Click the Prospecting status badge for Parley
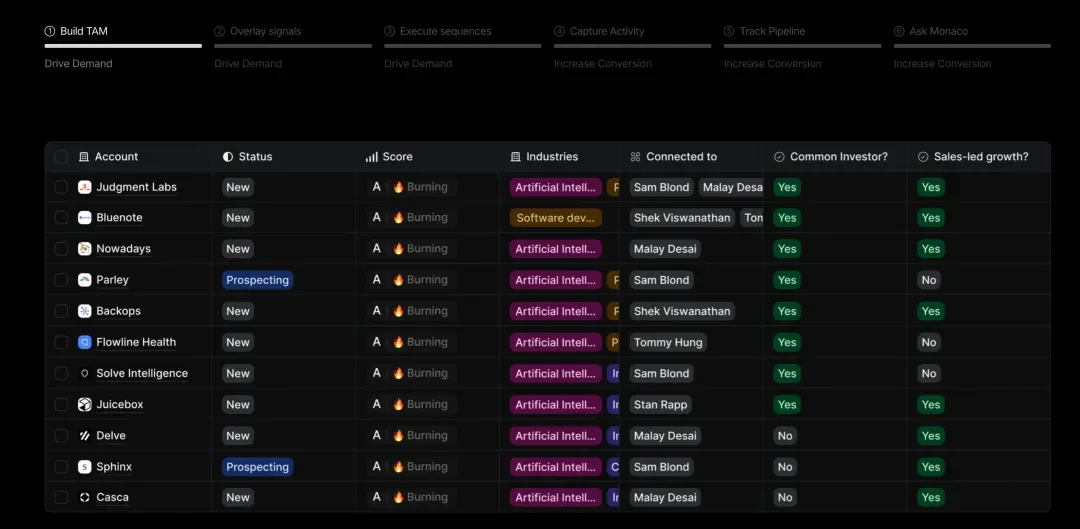This screenshot has height=529, width=1080. [257, 280]
